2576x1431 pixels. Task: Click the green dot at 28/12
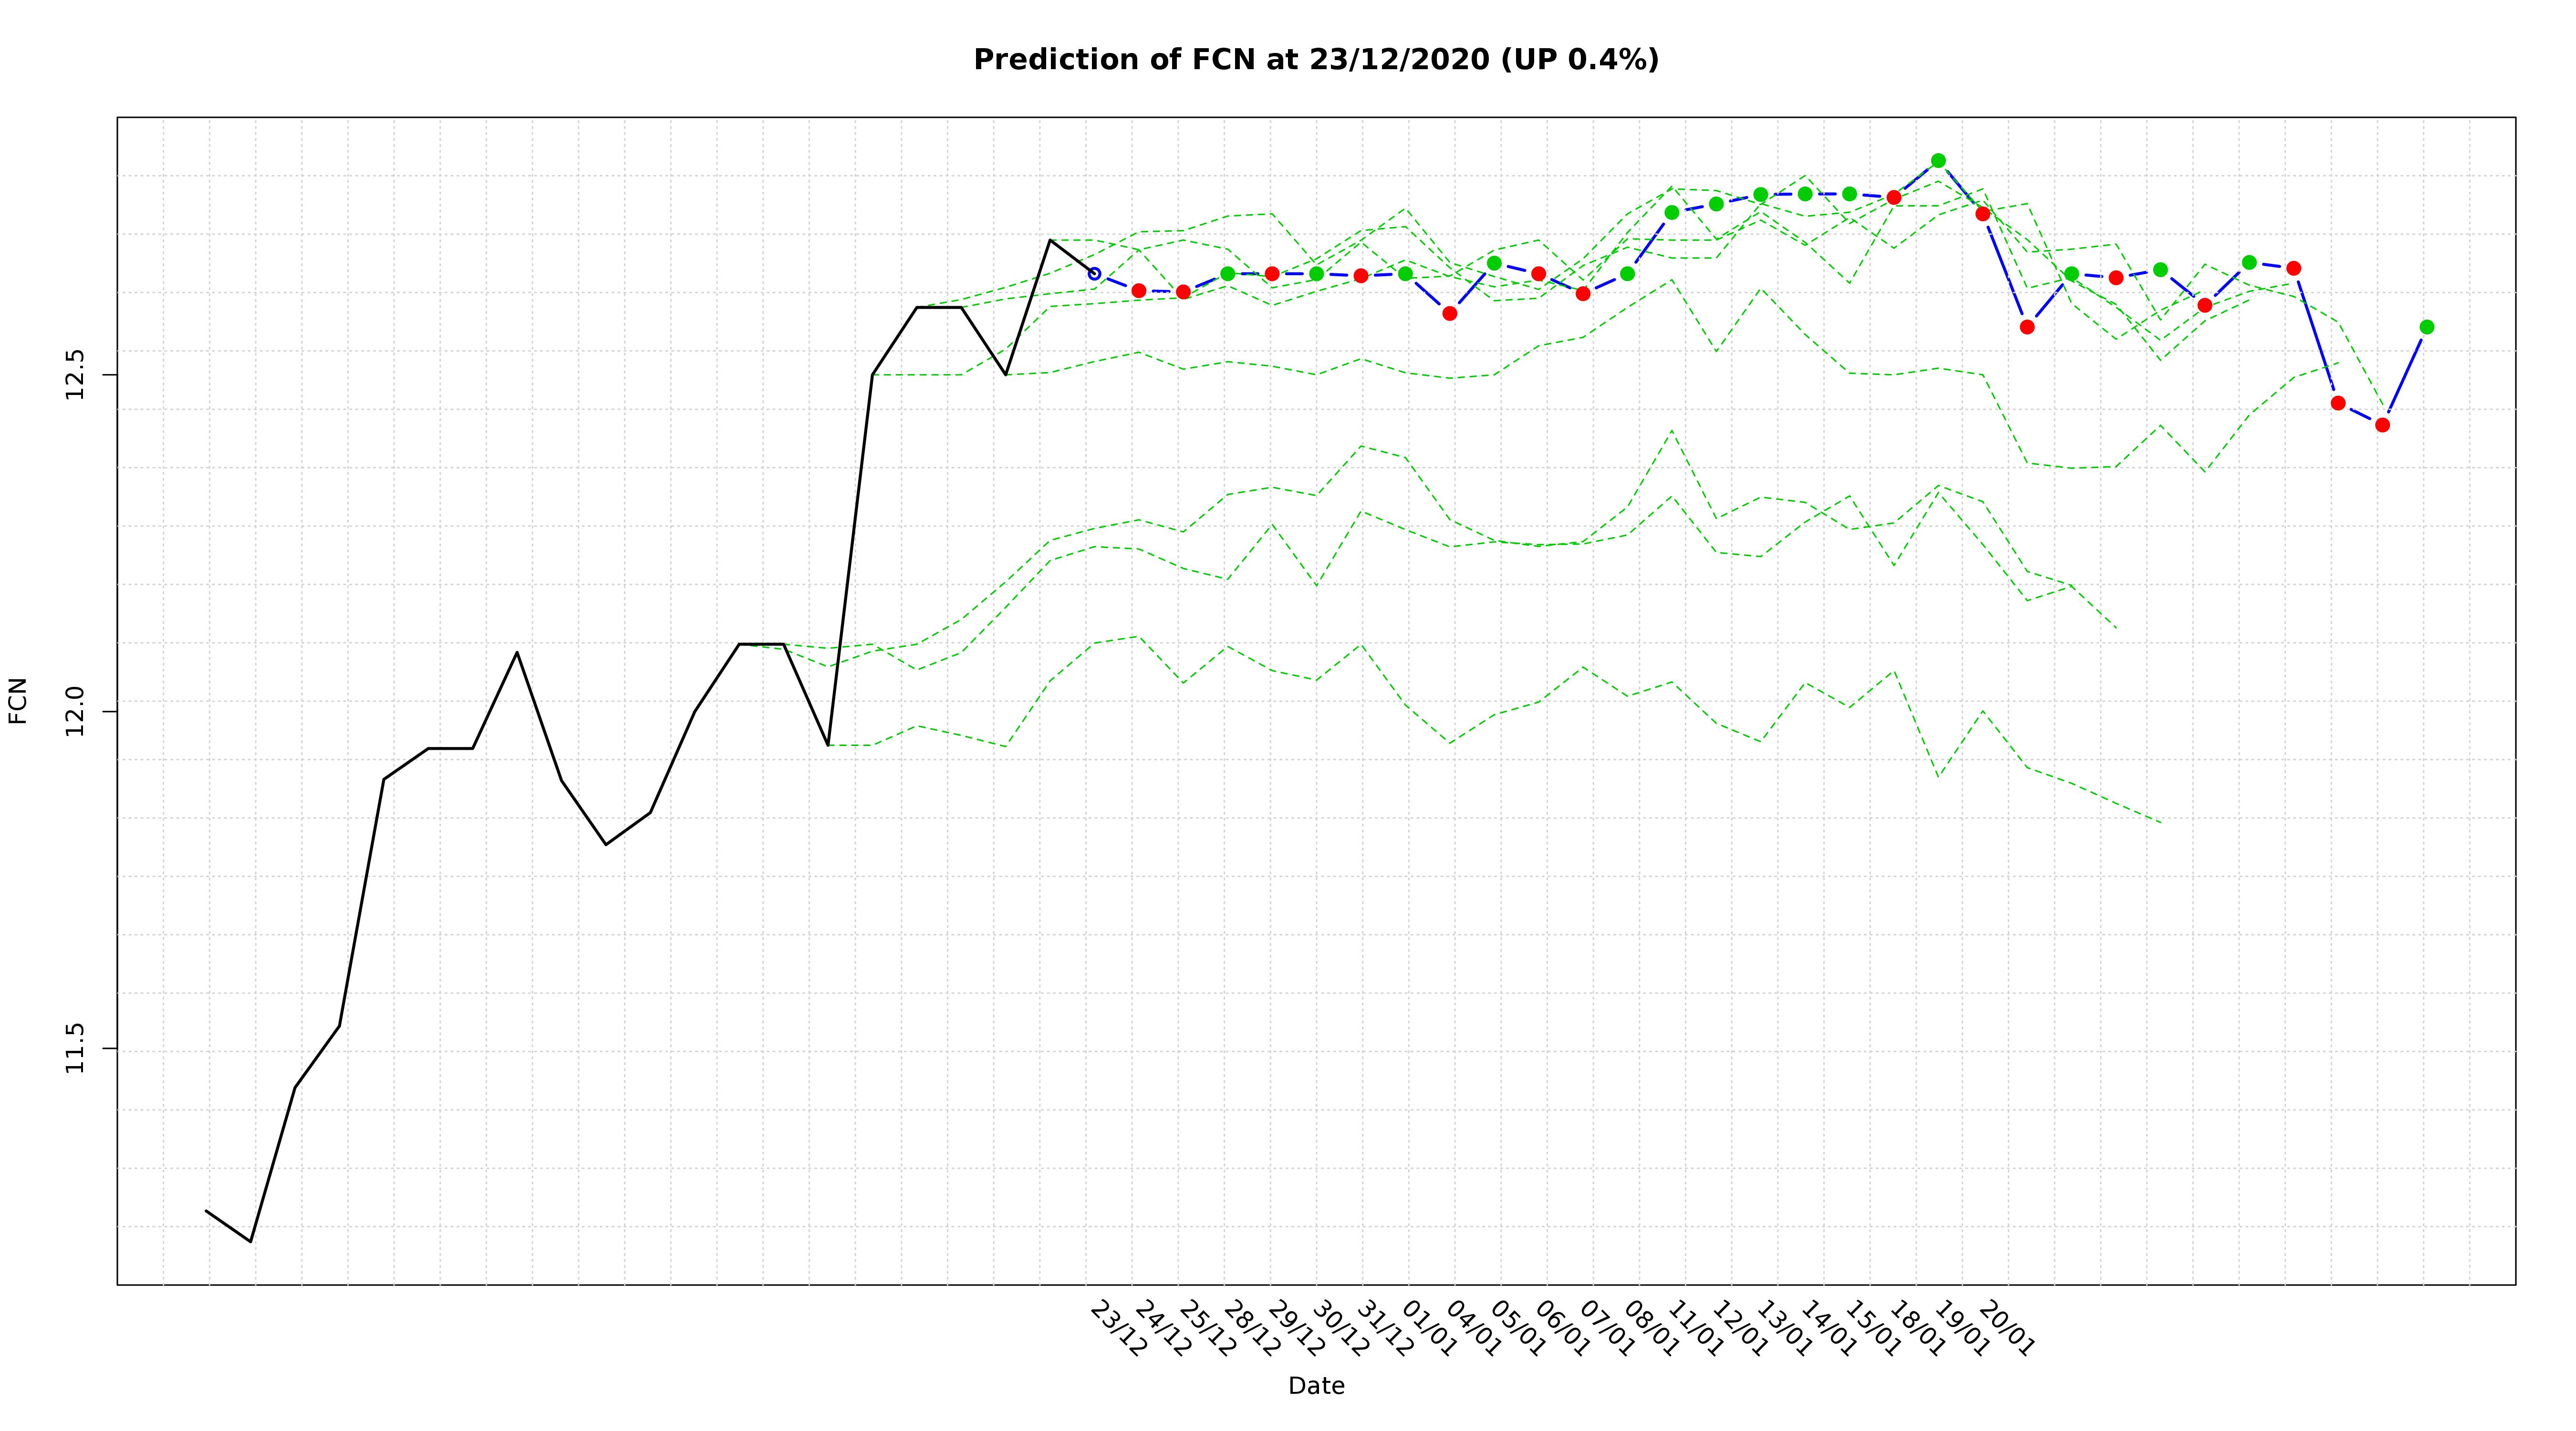pyautogui.click(x=1228, y=273)
